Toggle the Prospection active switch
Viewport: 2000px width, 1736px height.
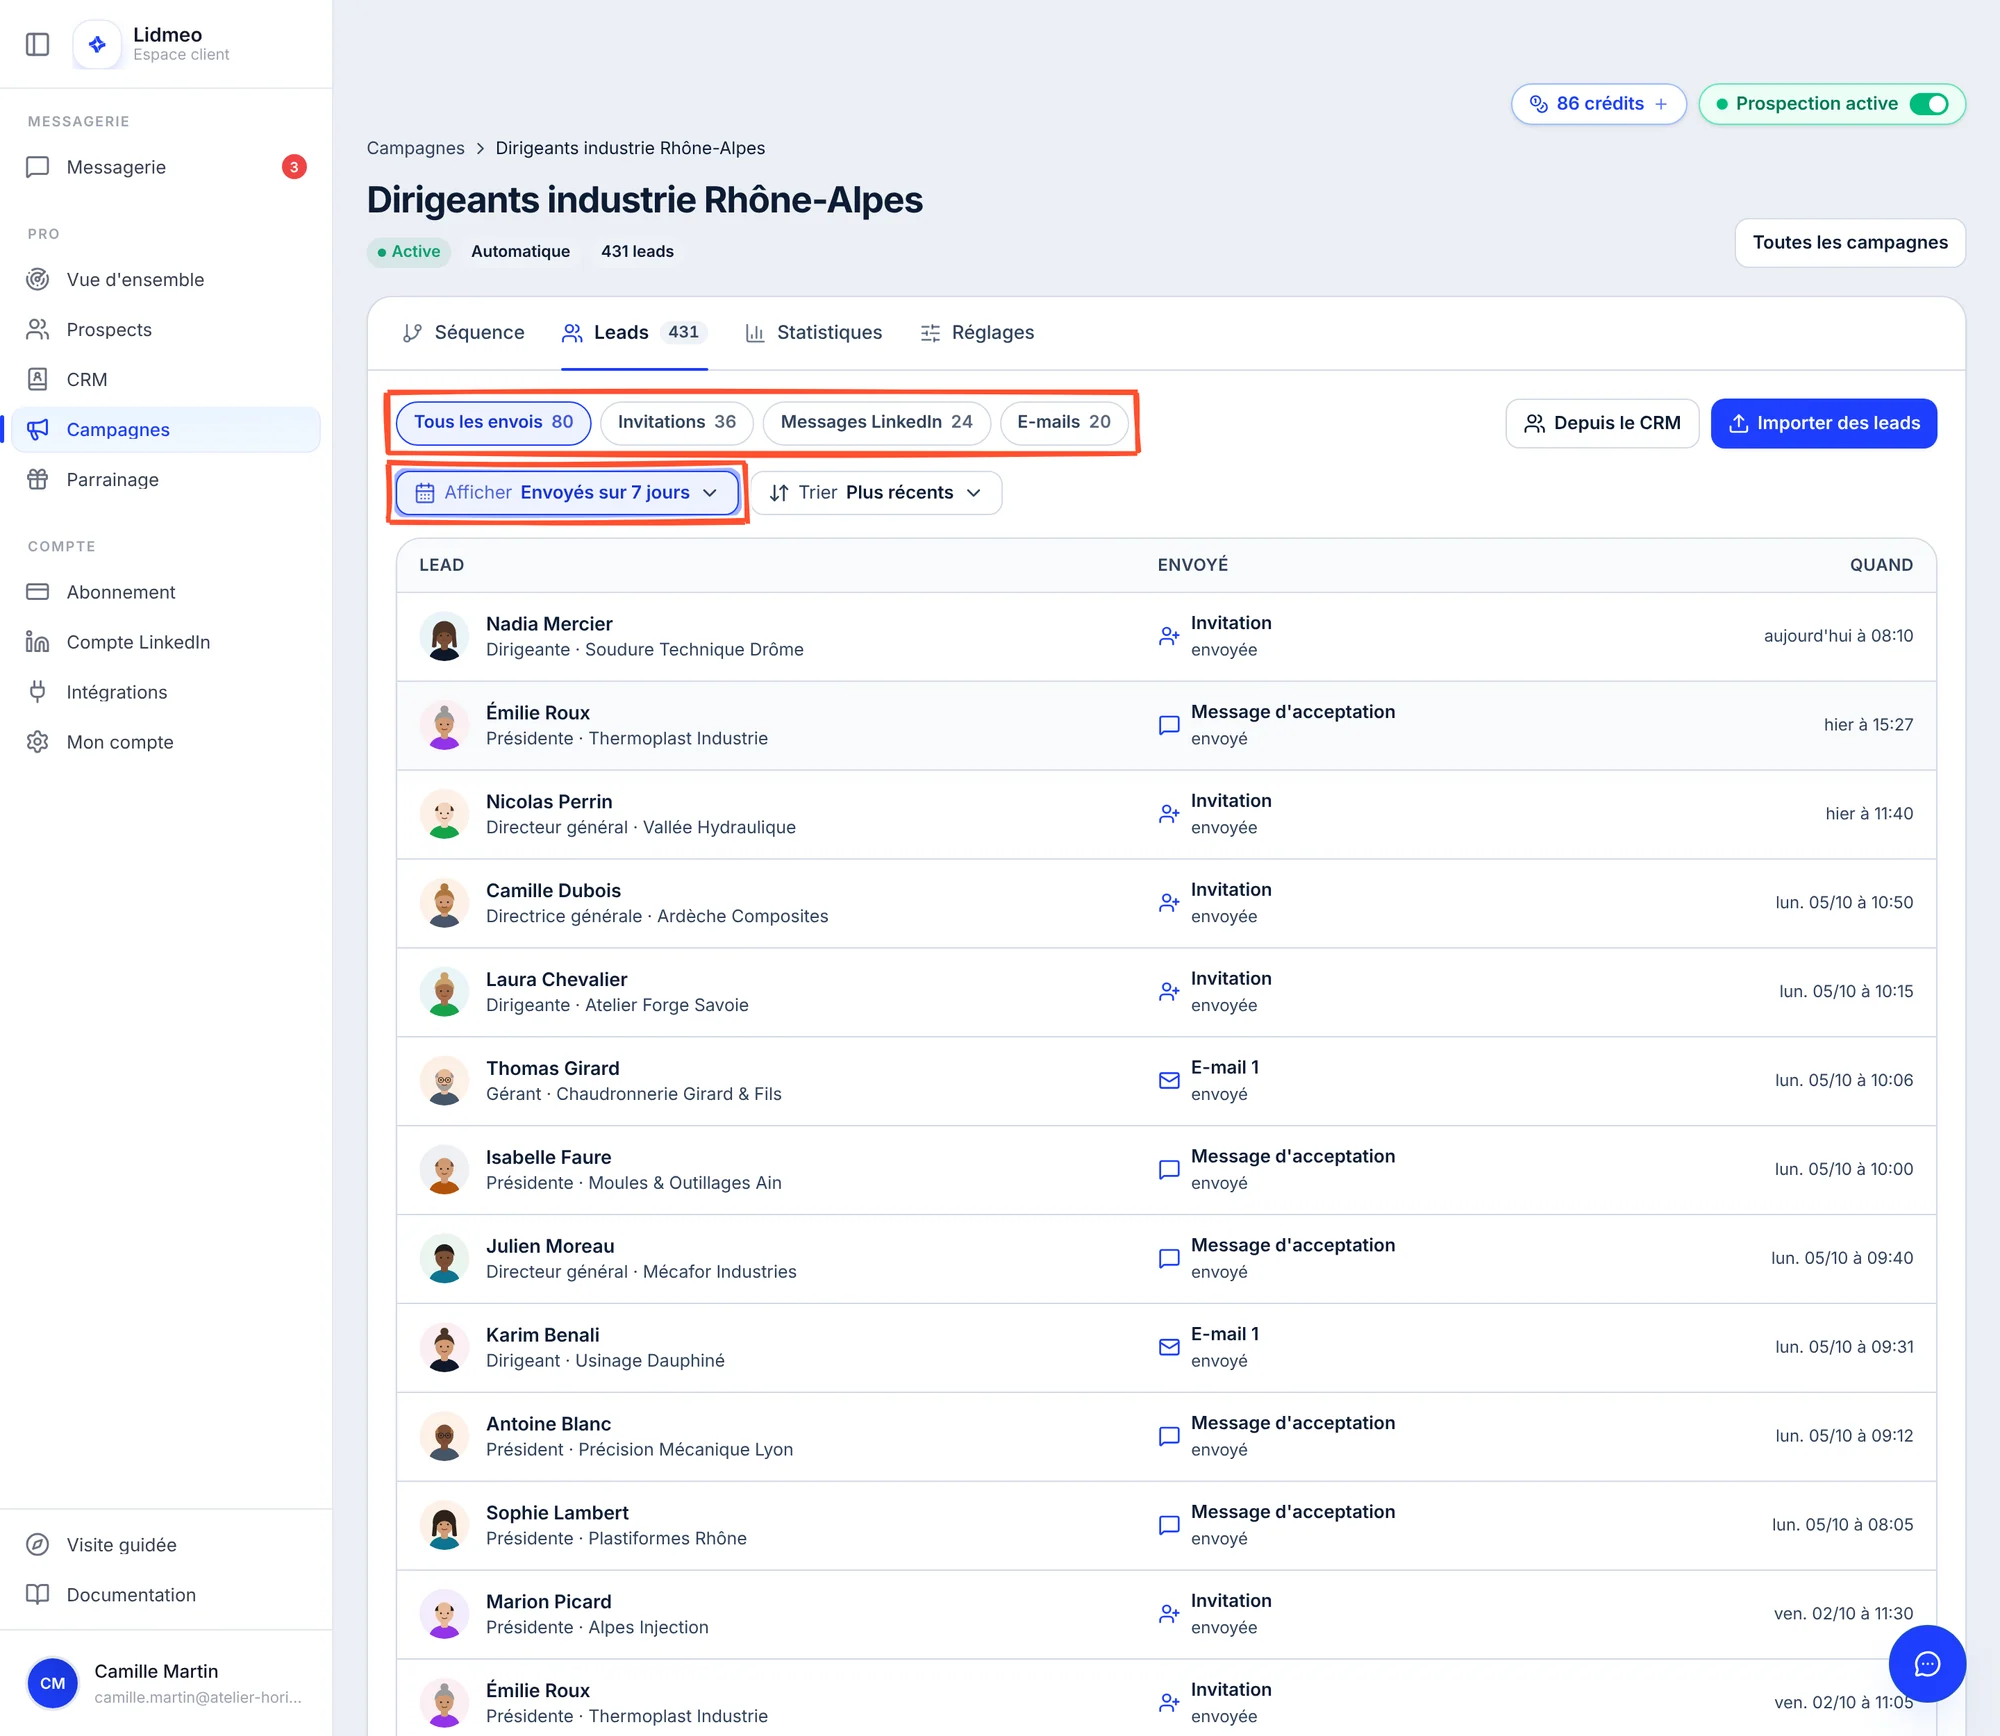(1929, 104)
